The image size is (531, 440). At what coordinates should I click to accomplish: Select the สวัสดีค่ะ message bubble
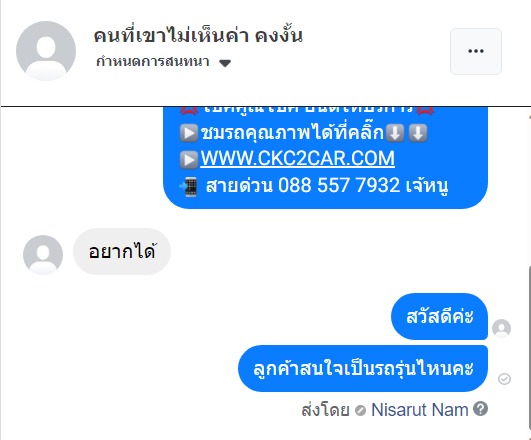439,316
